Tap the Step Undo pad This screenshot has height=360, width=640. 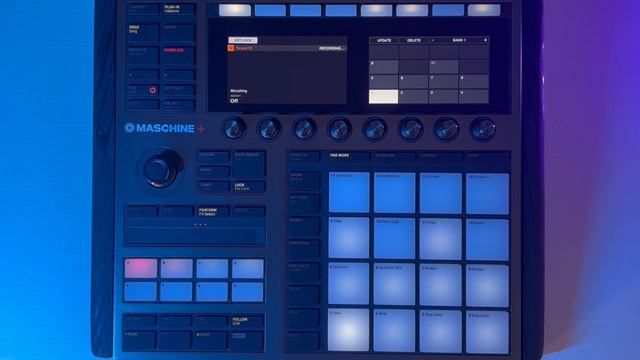coord(440,331)
